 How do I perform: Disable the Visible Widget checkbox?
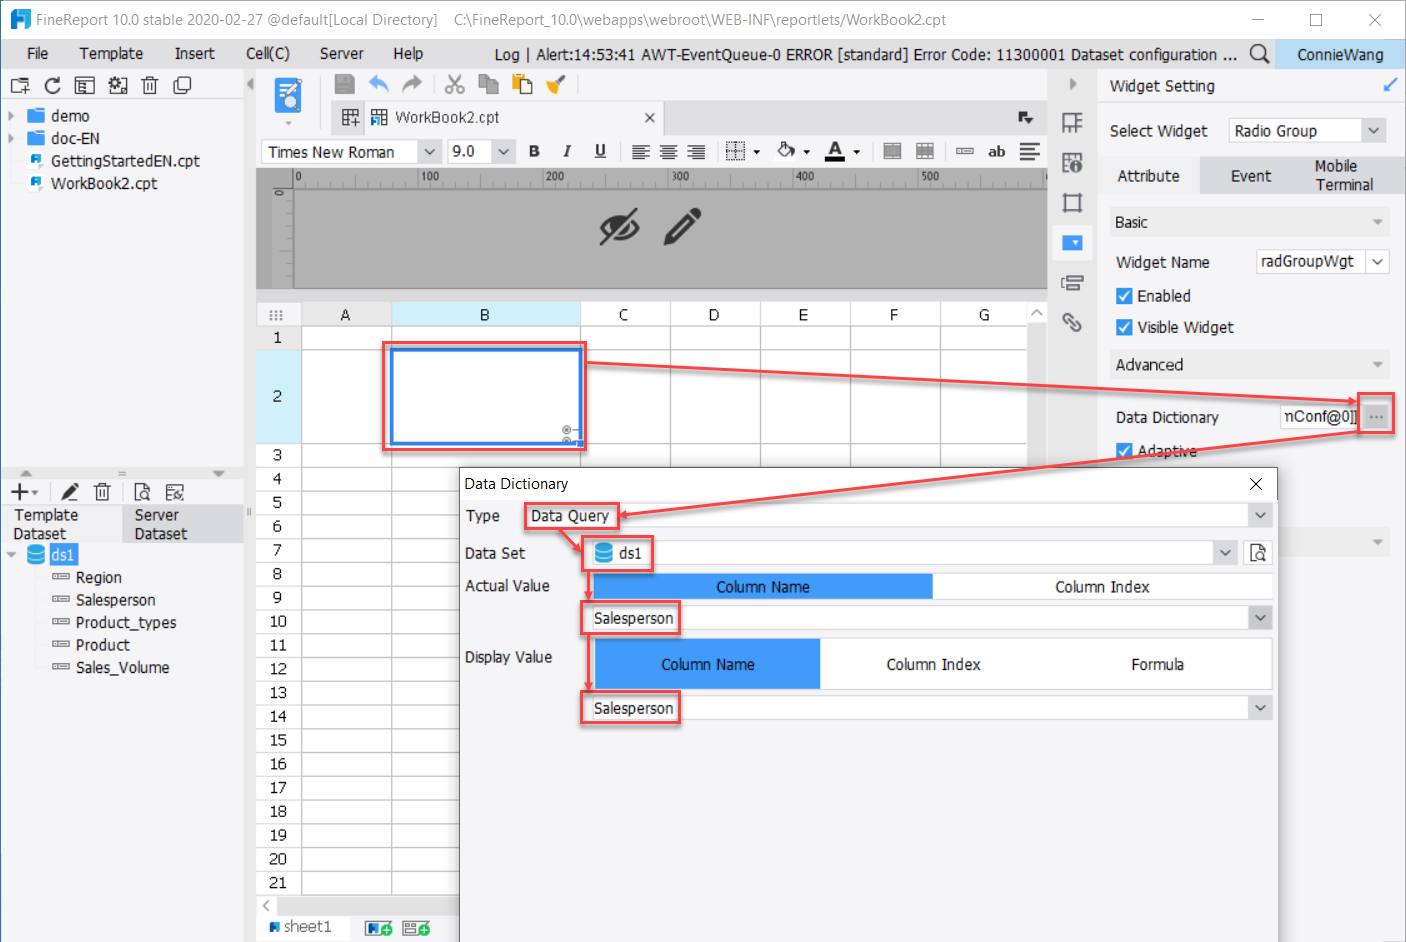(1123, 327)
